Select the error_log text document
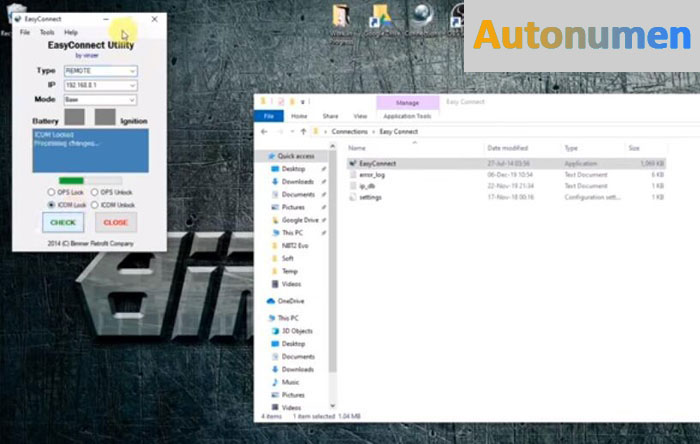This screenshot has width=700, height=444. [x=372, y=175]
